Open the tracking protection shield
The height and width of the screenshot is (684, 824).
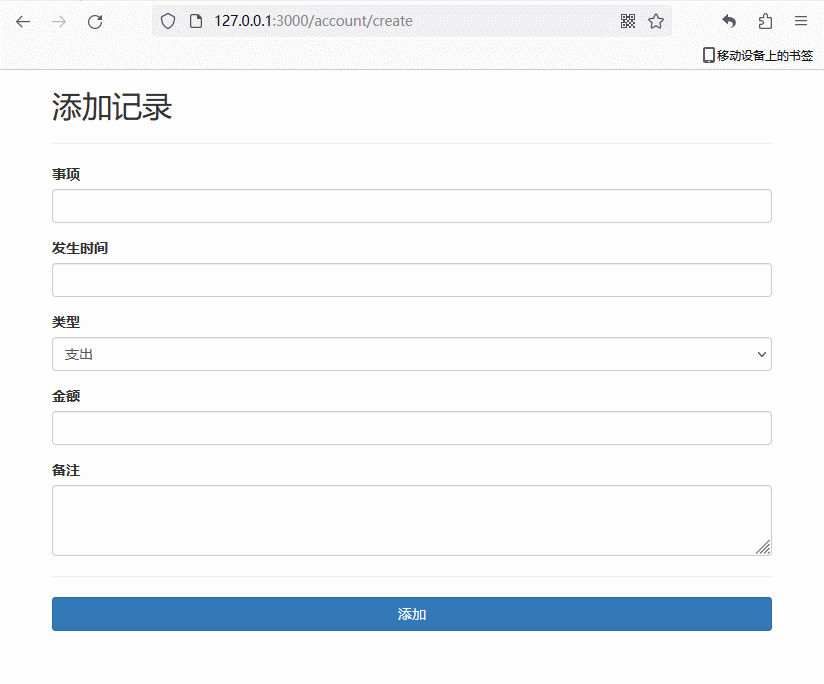click(x=168, y=21)
